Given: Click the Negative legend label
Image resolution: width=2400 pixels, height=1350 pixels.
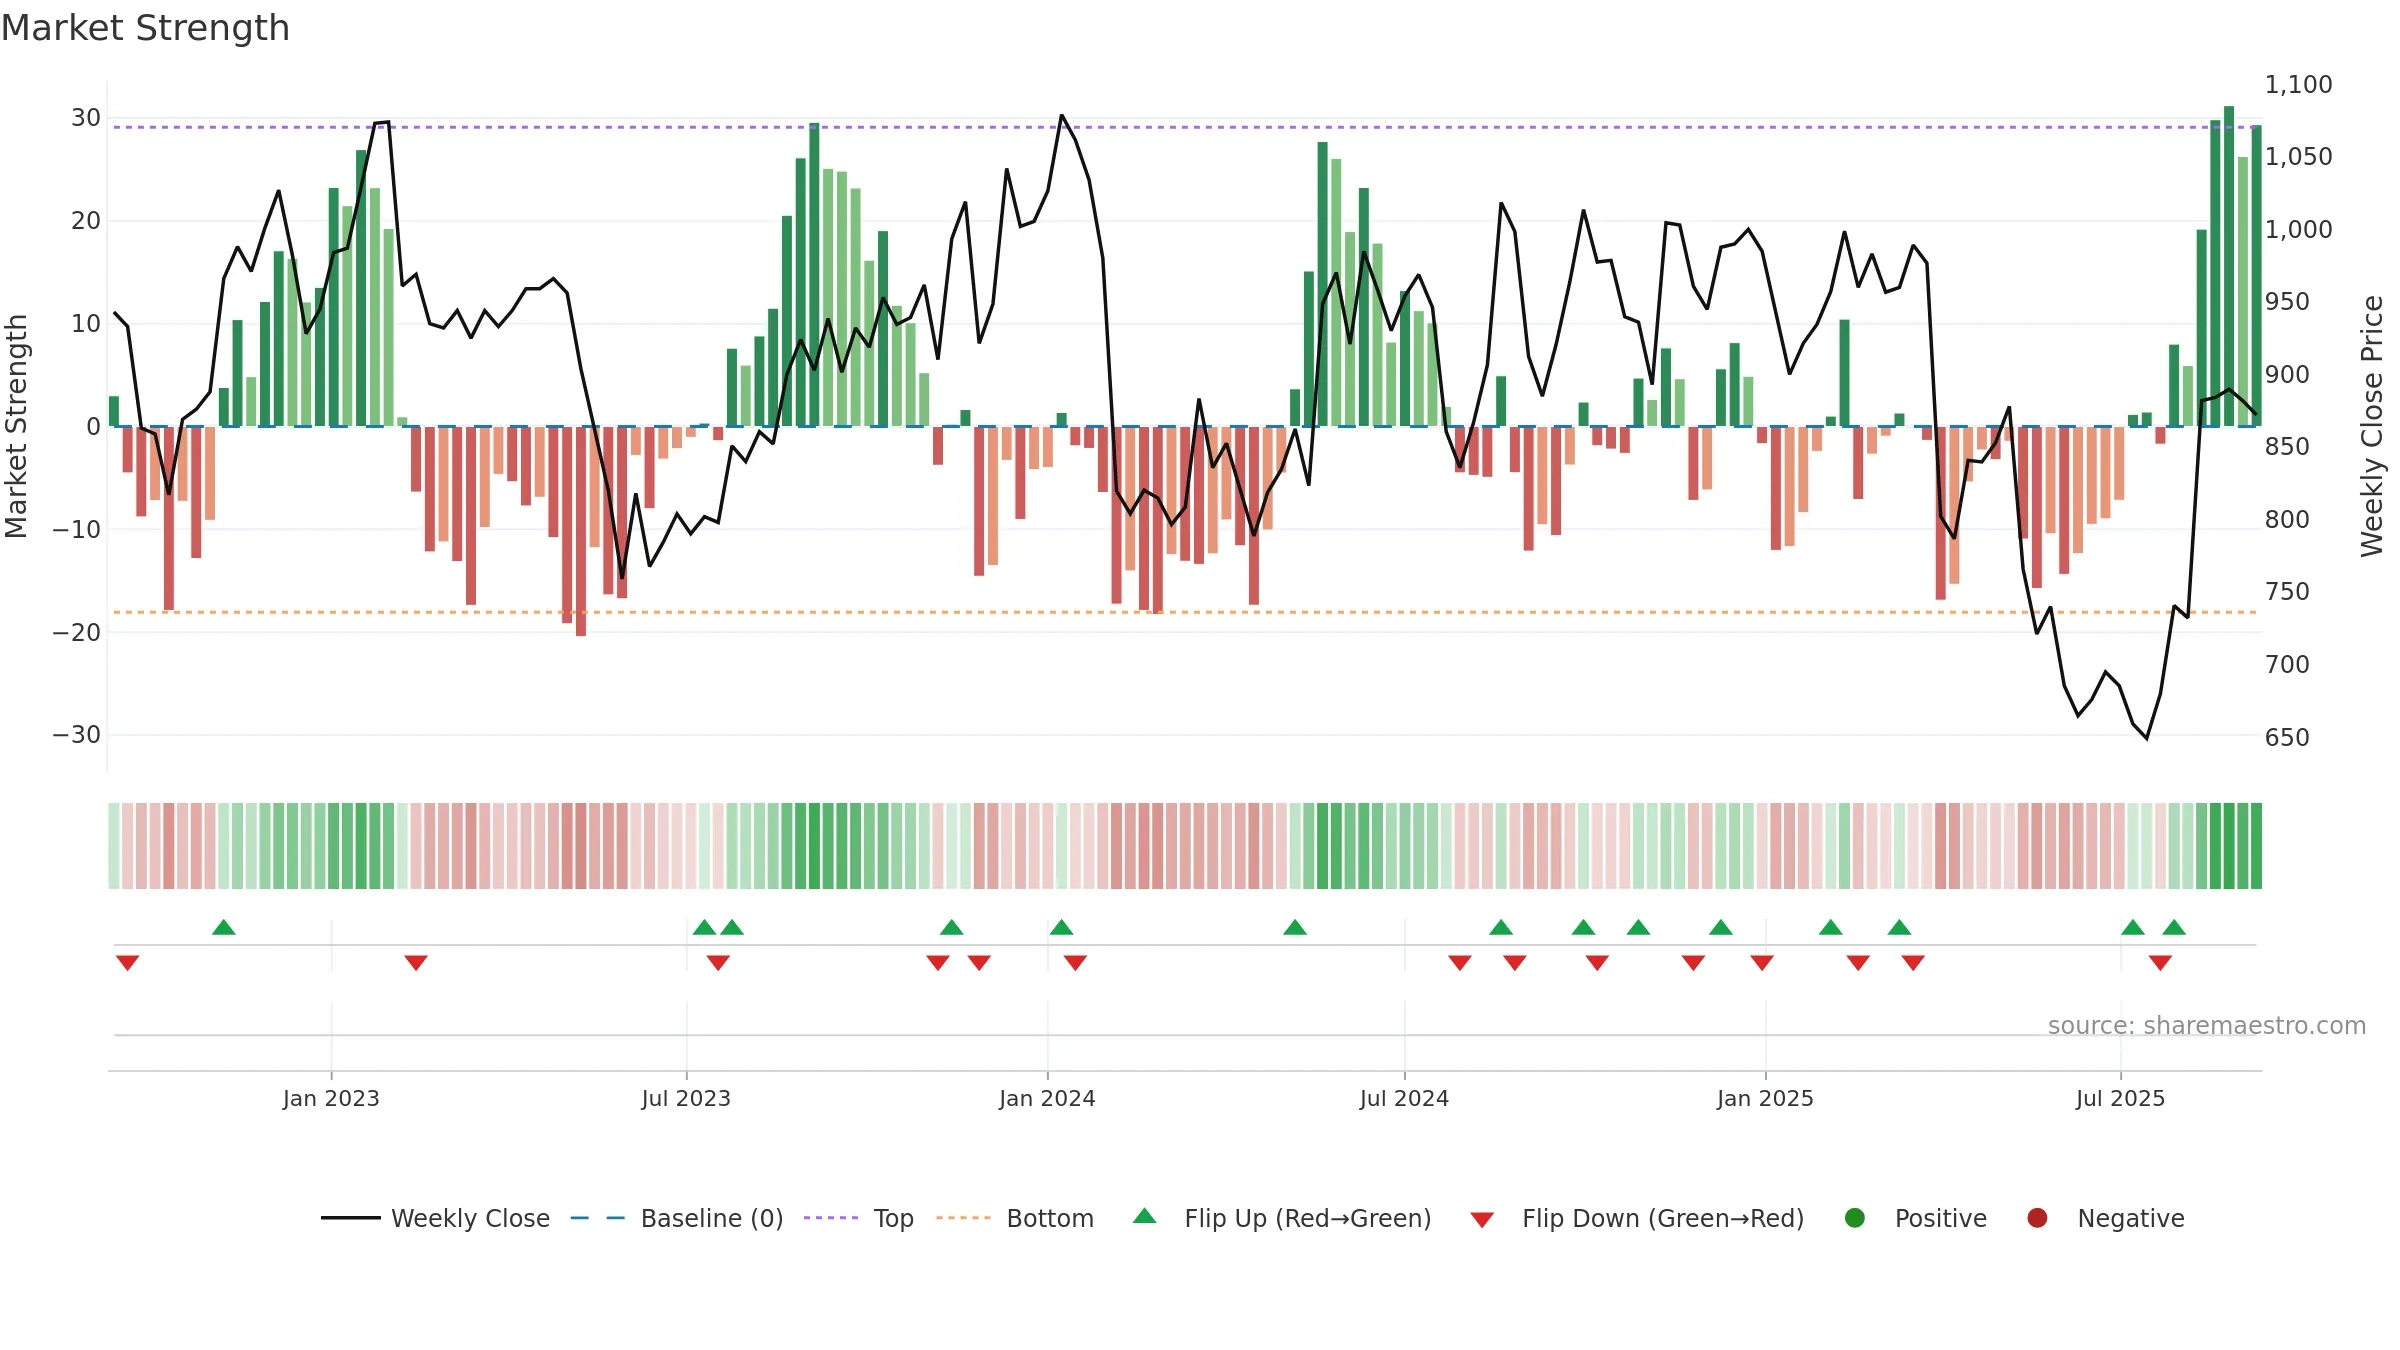Looking at the screenshot, I should coord(2131,1218).
